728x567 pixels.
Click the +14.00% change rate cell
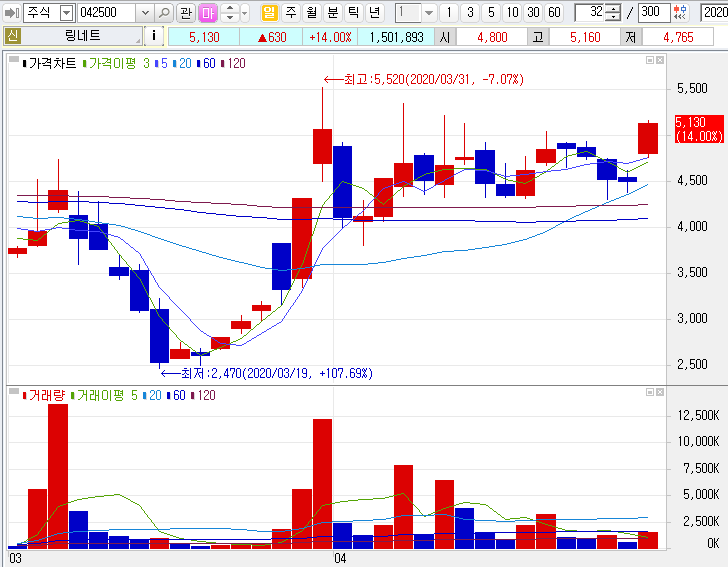(330, 37)
